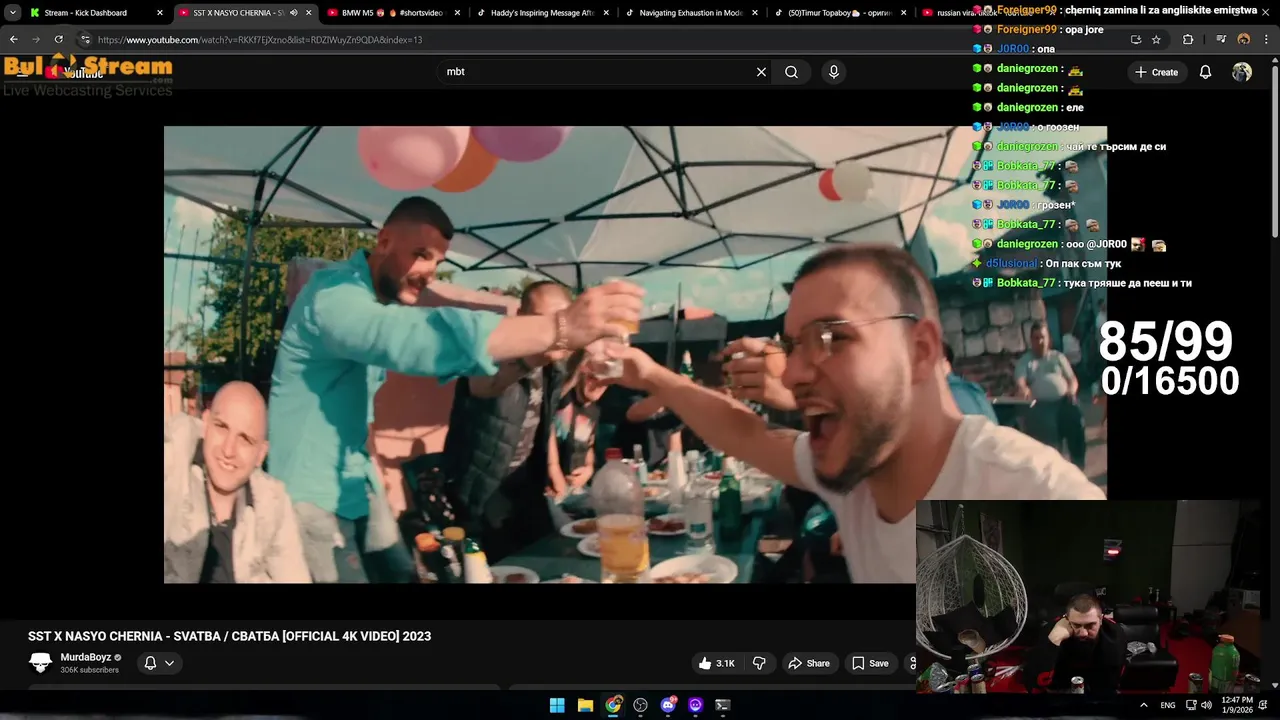Click the install app icon in address bar
This screenshot has width=1280, height=720.
coord(1135,40)
